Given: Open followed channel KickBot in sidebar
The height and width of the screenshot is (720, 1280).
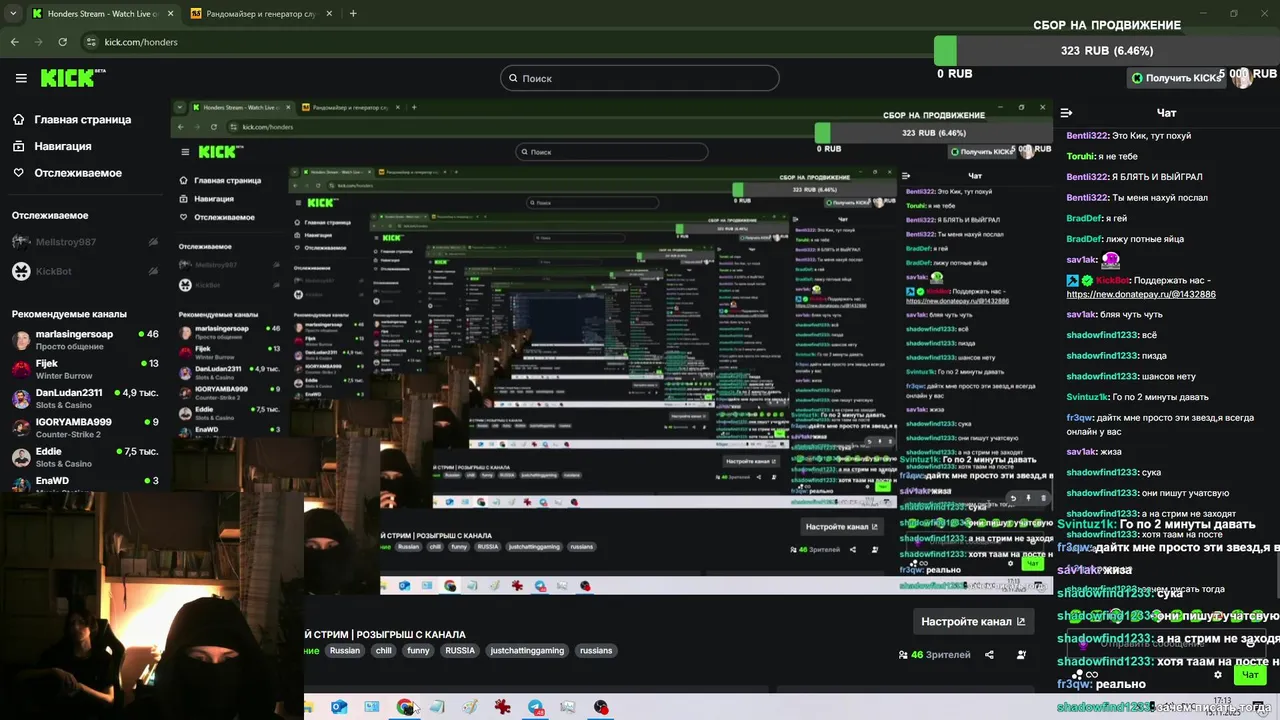Looking at the screenshot, I should (85, 271).
